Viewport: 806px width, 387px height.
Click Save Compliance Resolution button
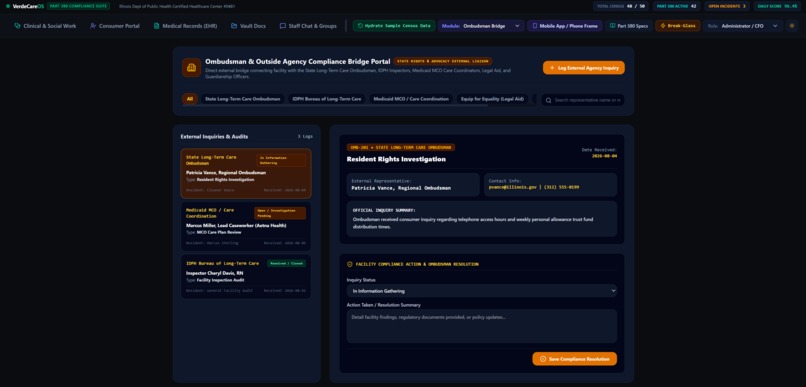pyautogui.click(x=574, y=359)
